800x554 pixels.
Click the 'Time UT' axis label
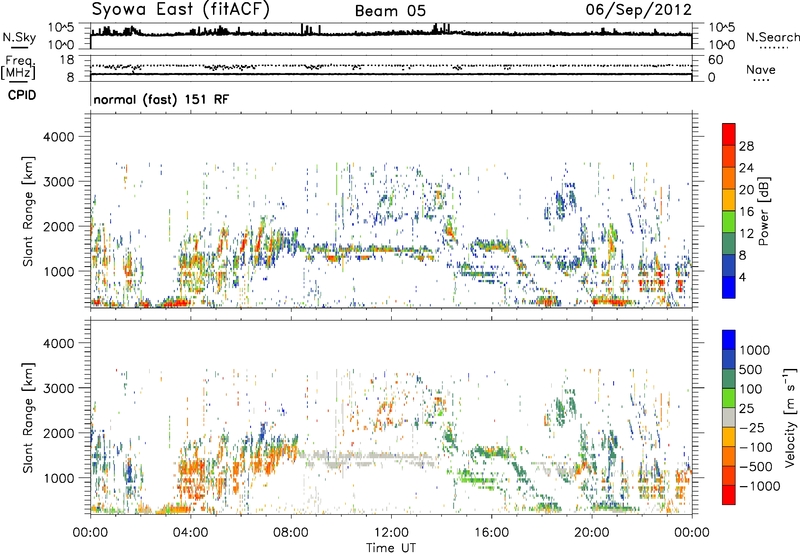coord(391,548)
